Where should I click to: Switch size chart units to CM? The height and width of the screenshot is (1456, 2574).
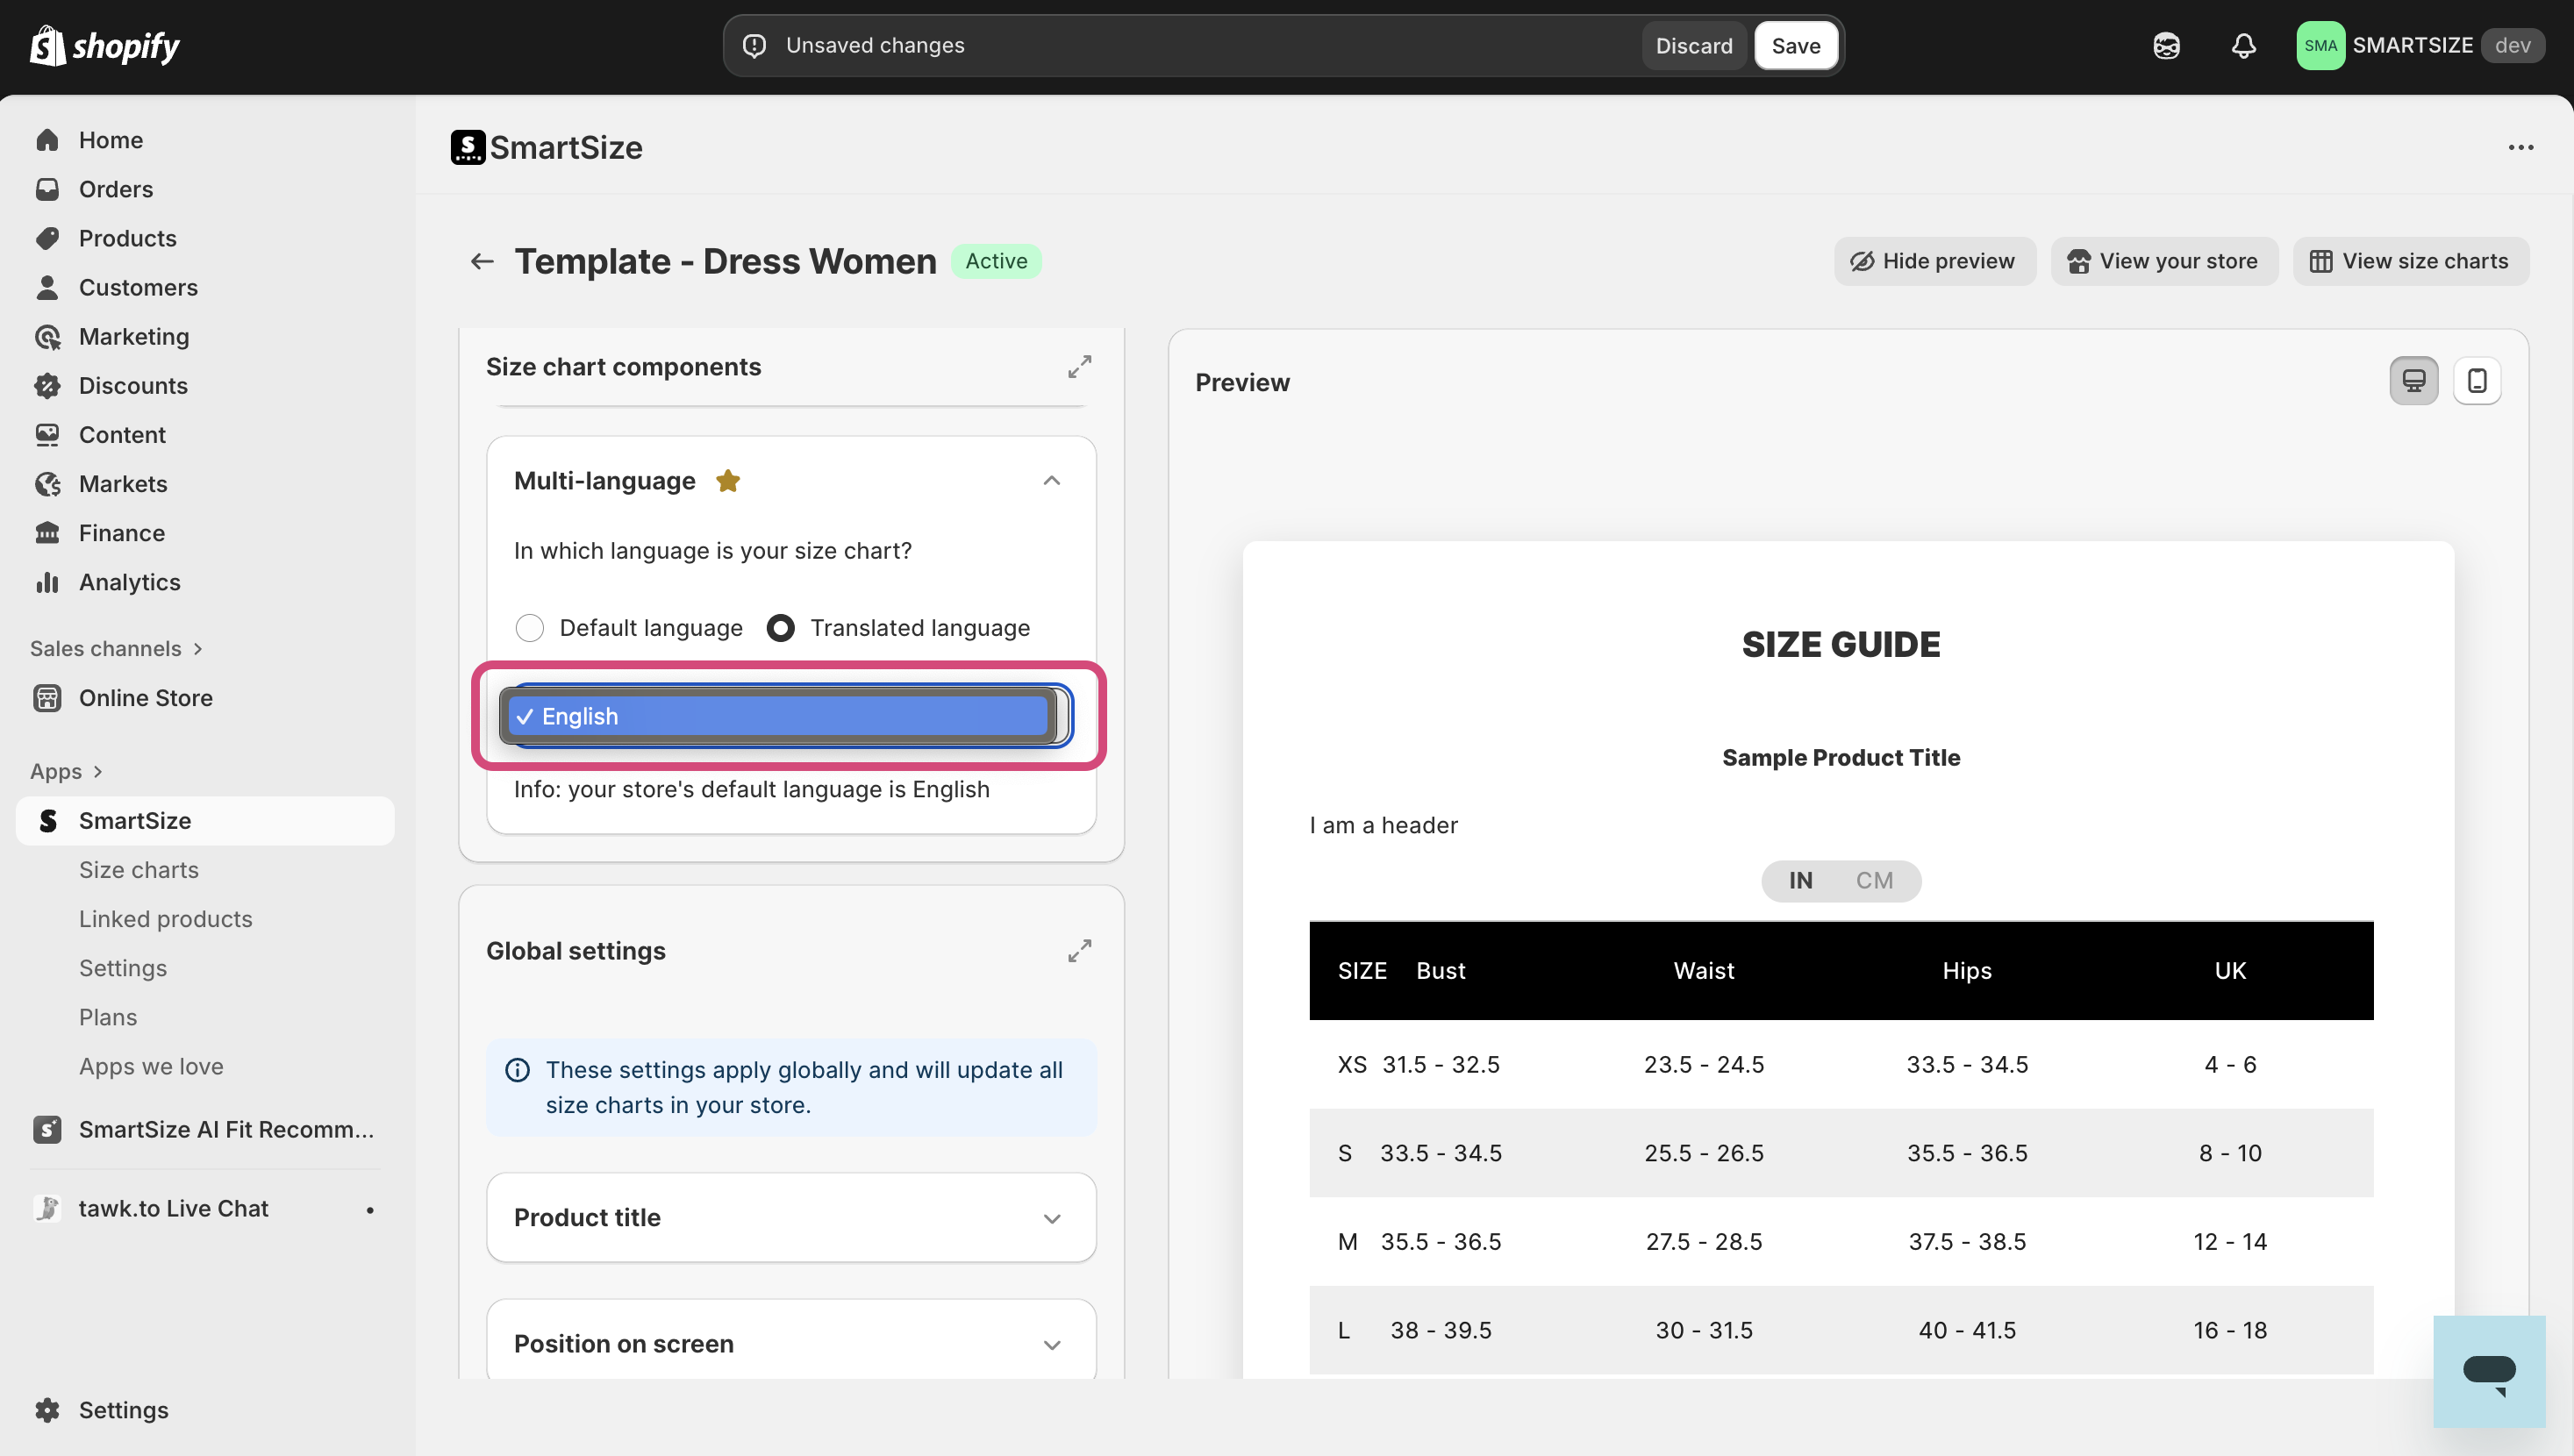coord(1874,880)
